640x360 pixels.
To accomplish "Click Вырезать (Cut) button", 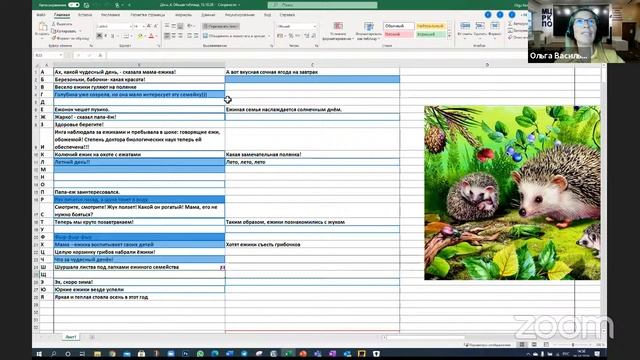I will [x=62, y=24].
